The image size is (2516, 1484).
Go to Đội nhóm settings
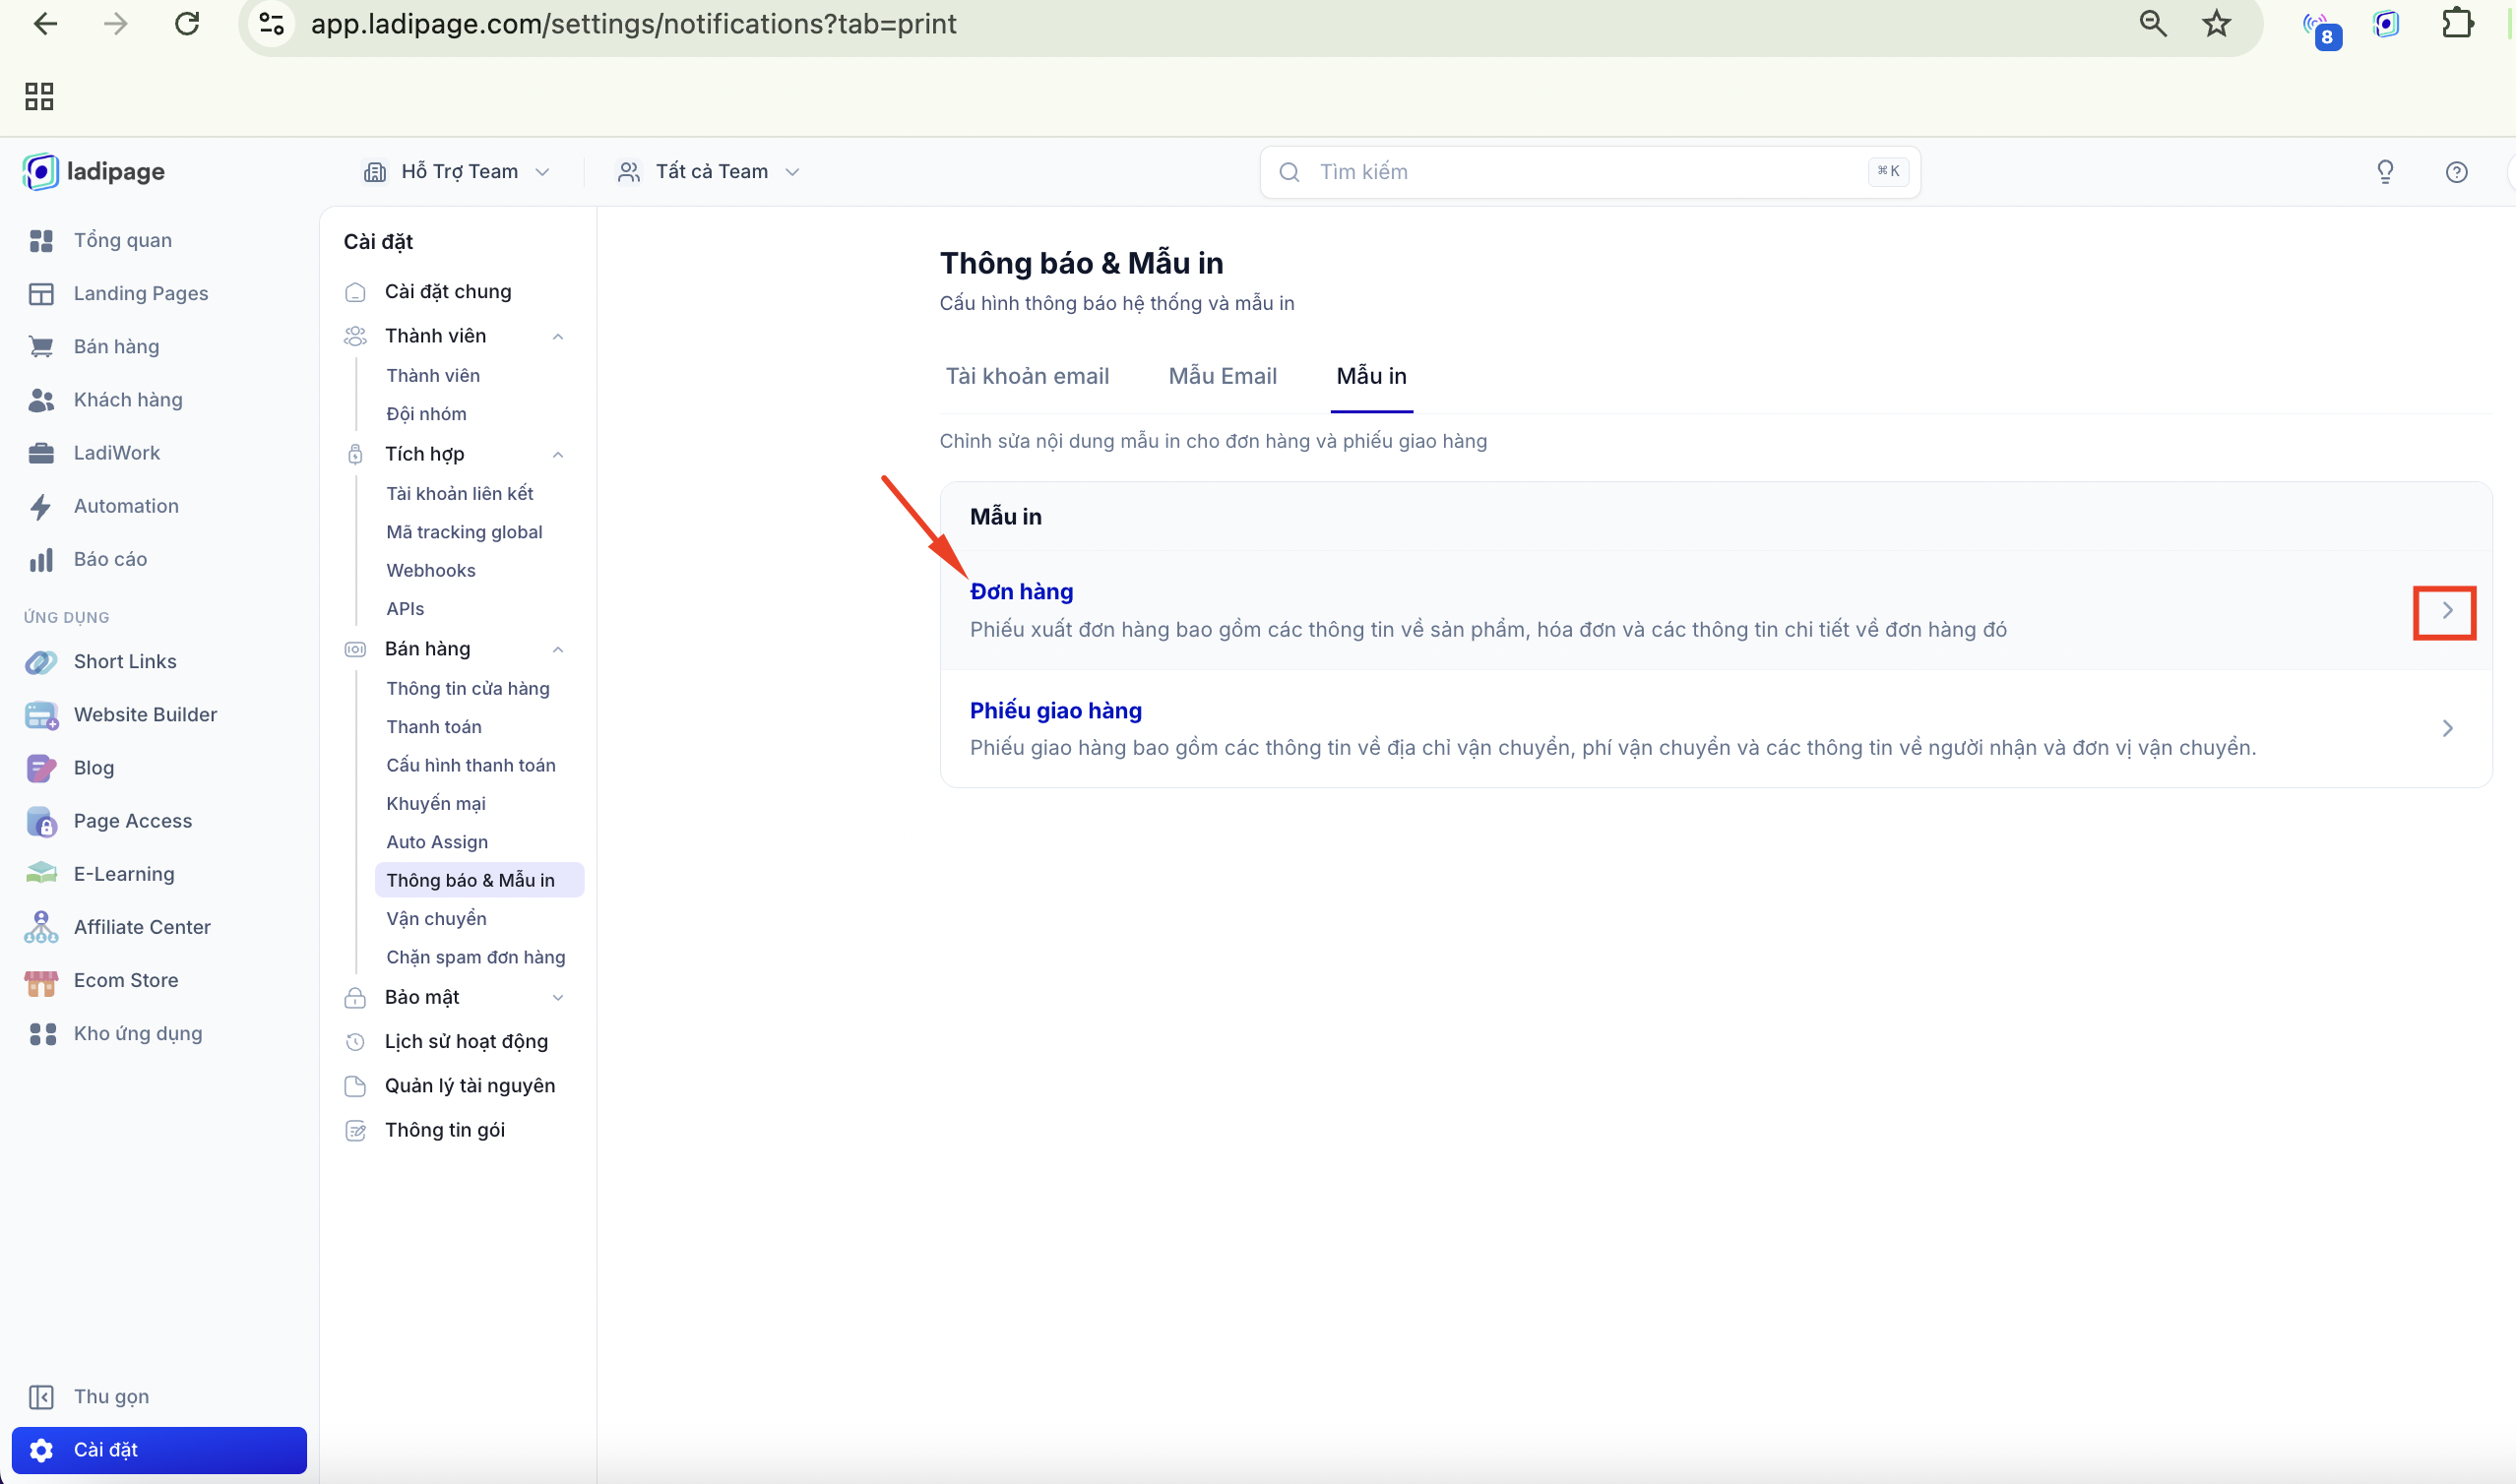click(x=426, y=413)
